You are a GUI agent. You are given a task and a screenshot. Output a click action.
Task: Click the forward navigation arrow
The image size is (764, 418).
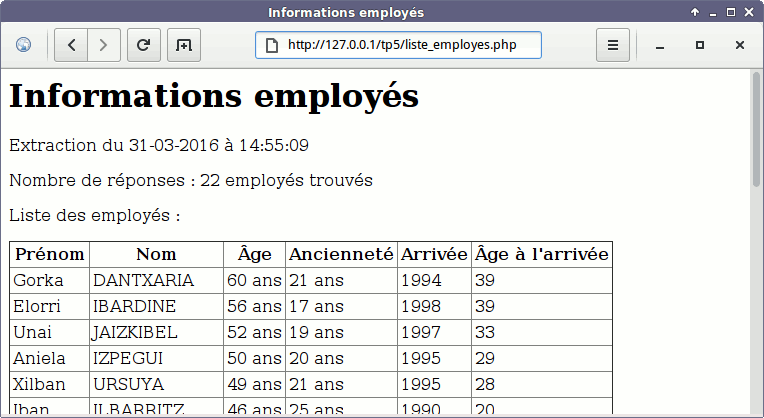pyautogui.click(x=104, y=45)
